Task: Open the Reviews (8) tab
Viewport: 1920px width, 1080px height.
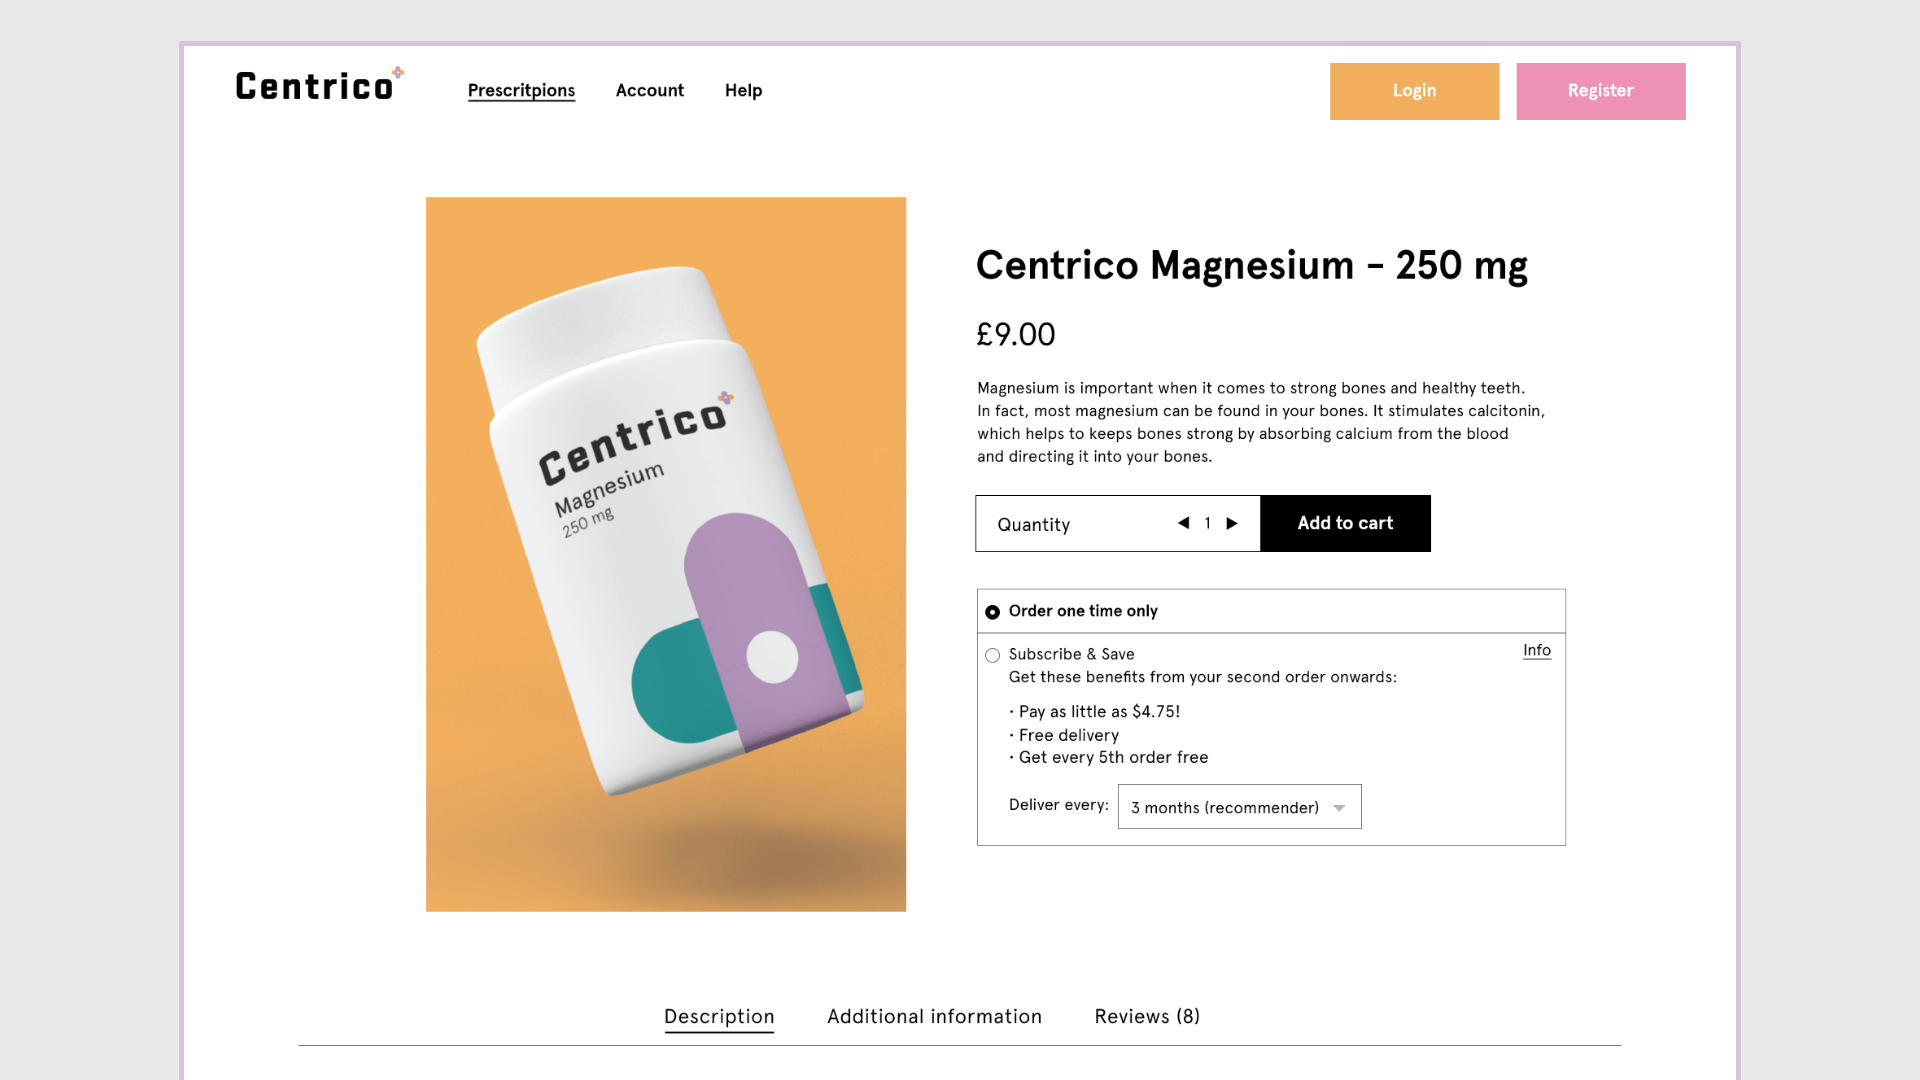Action: [1146, 1016]
